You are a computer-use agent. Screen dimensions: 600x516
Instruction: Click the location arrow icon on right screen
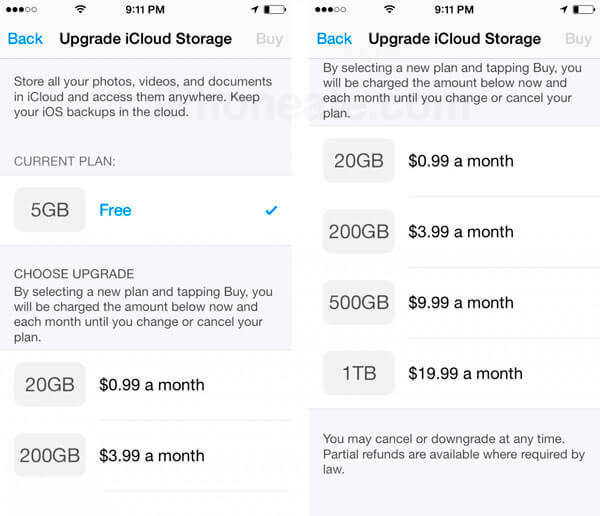pos(564,9)
